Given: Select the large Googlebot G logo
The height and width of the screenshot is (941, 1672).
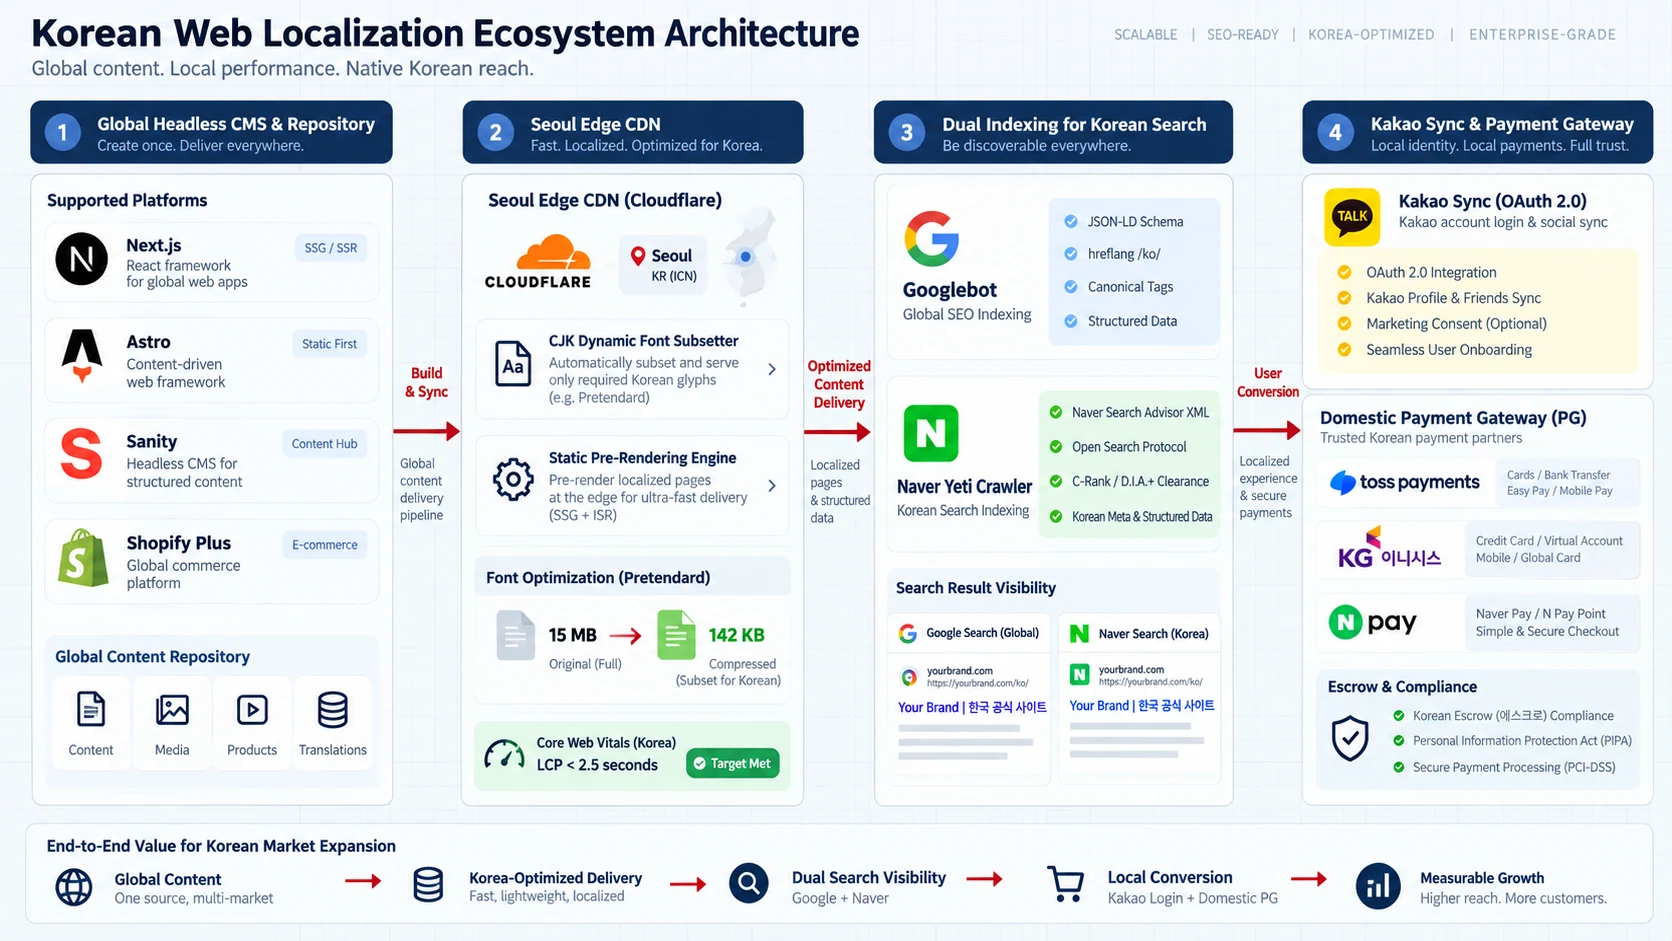Looking at the screenshot, I should [x=932, y=238].
